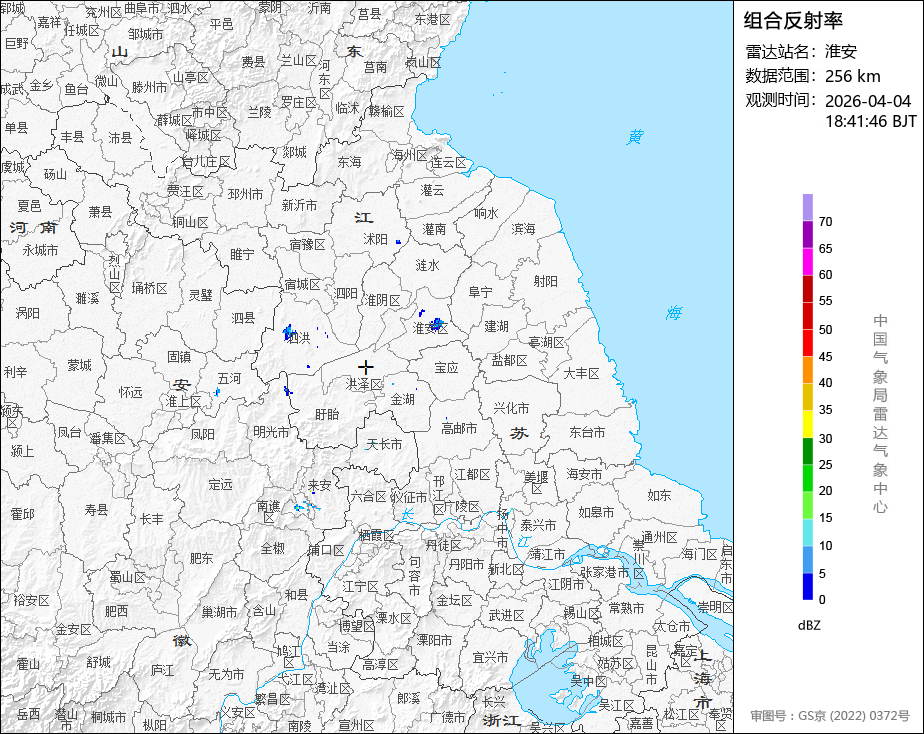Click the dBZ unit label under legend
924x734 pixels.
click(x=809, y=625)
